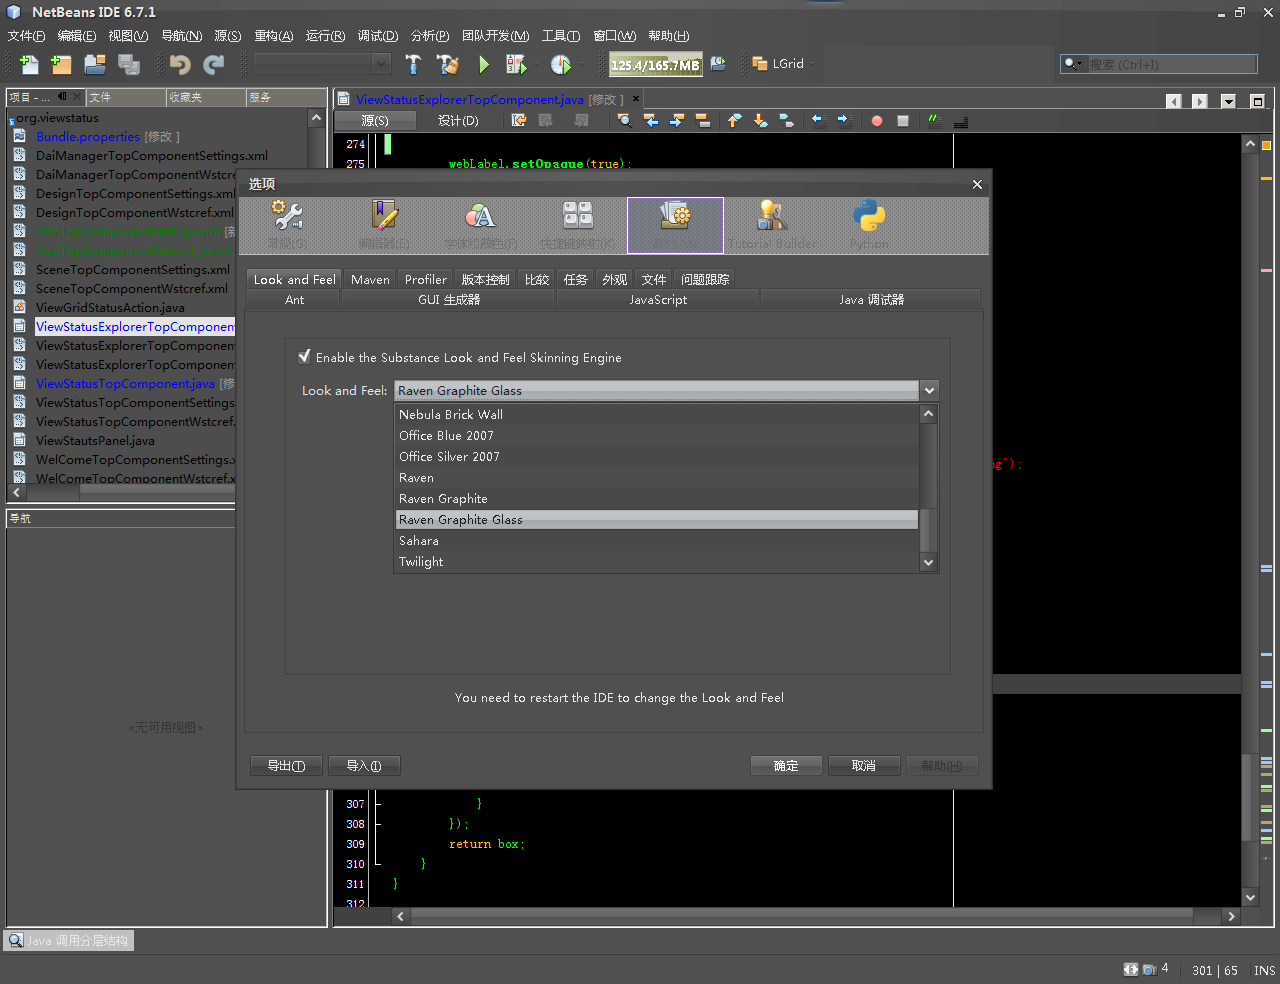This screenshot has height=984, width=1280.
Task: Open the General (常规) options category
Action: (287, 224)
